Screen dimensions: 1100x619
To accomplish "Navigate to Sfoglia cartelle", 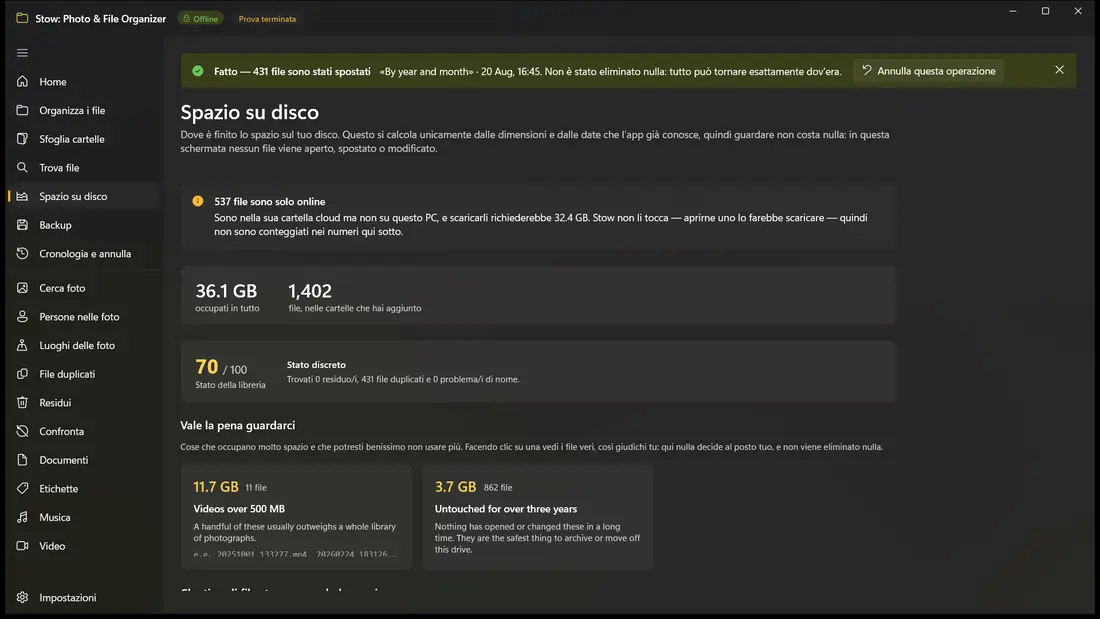I will click(84, 139).
